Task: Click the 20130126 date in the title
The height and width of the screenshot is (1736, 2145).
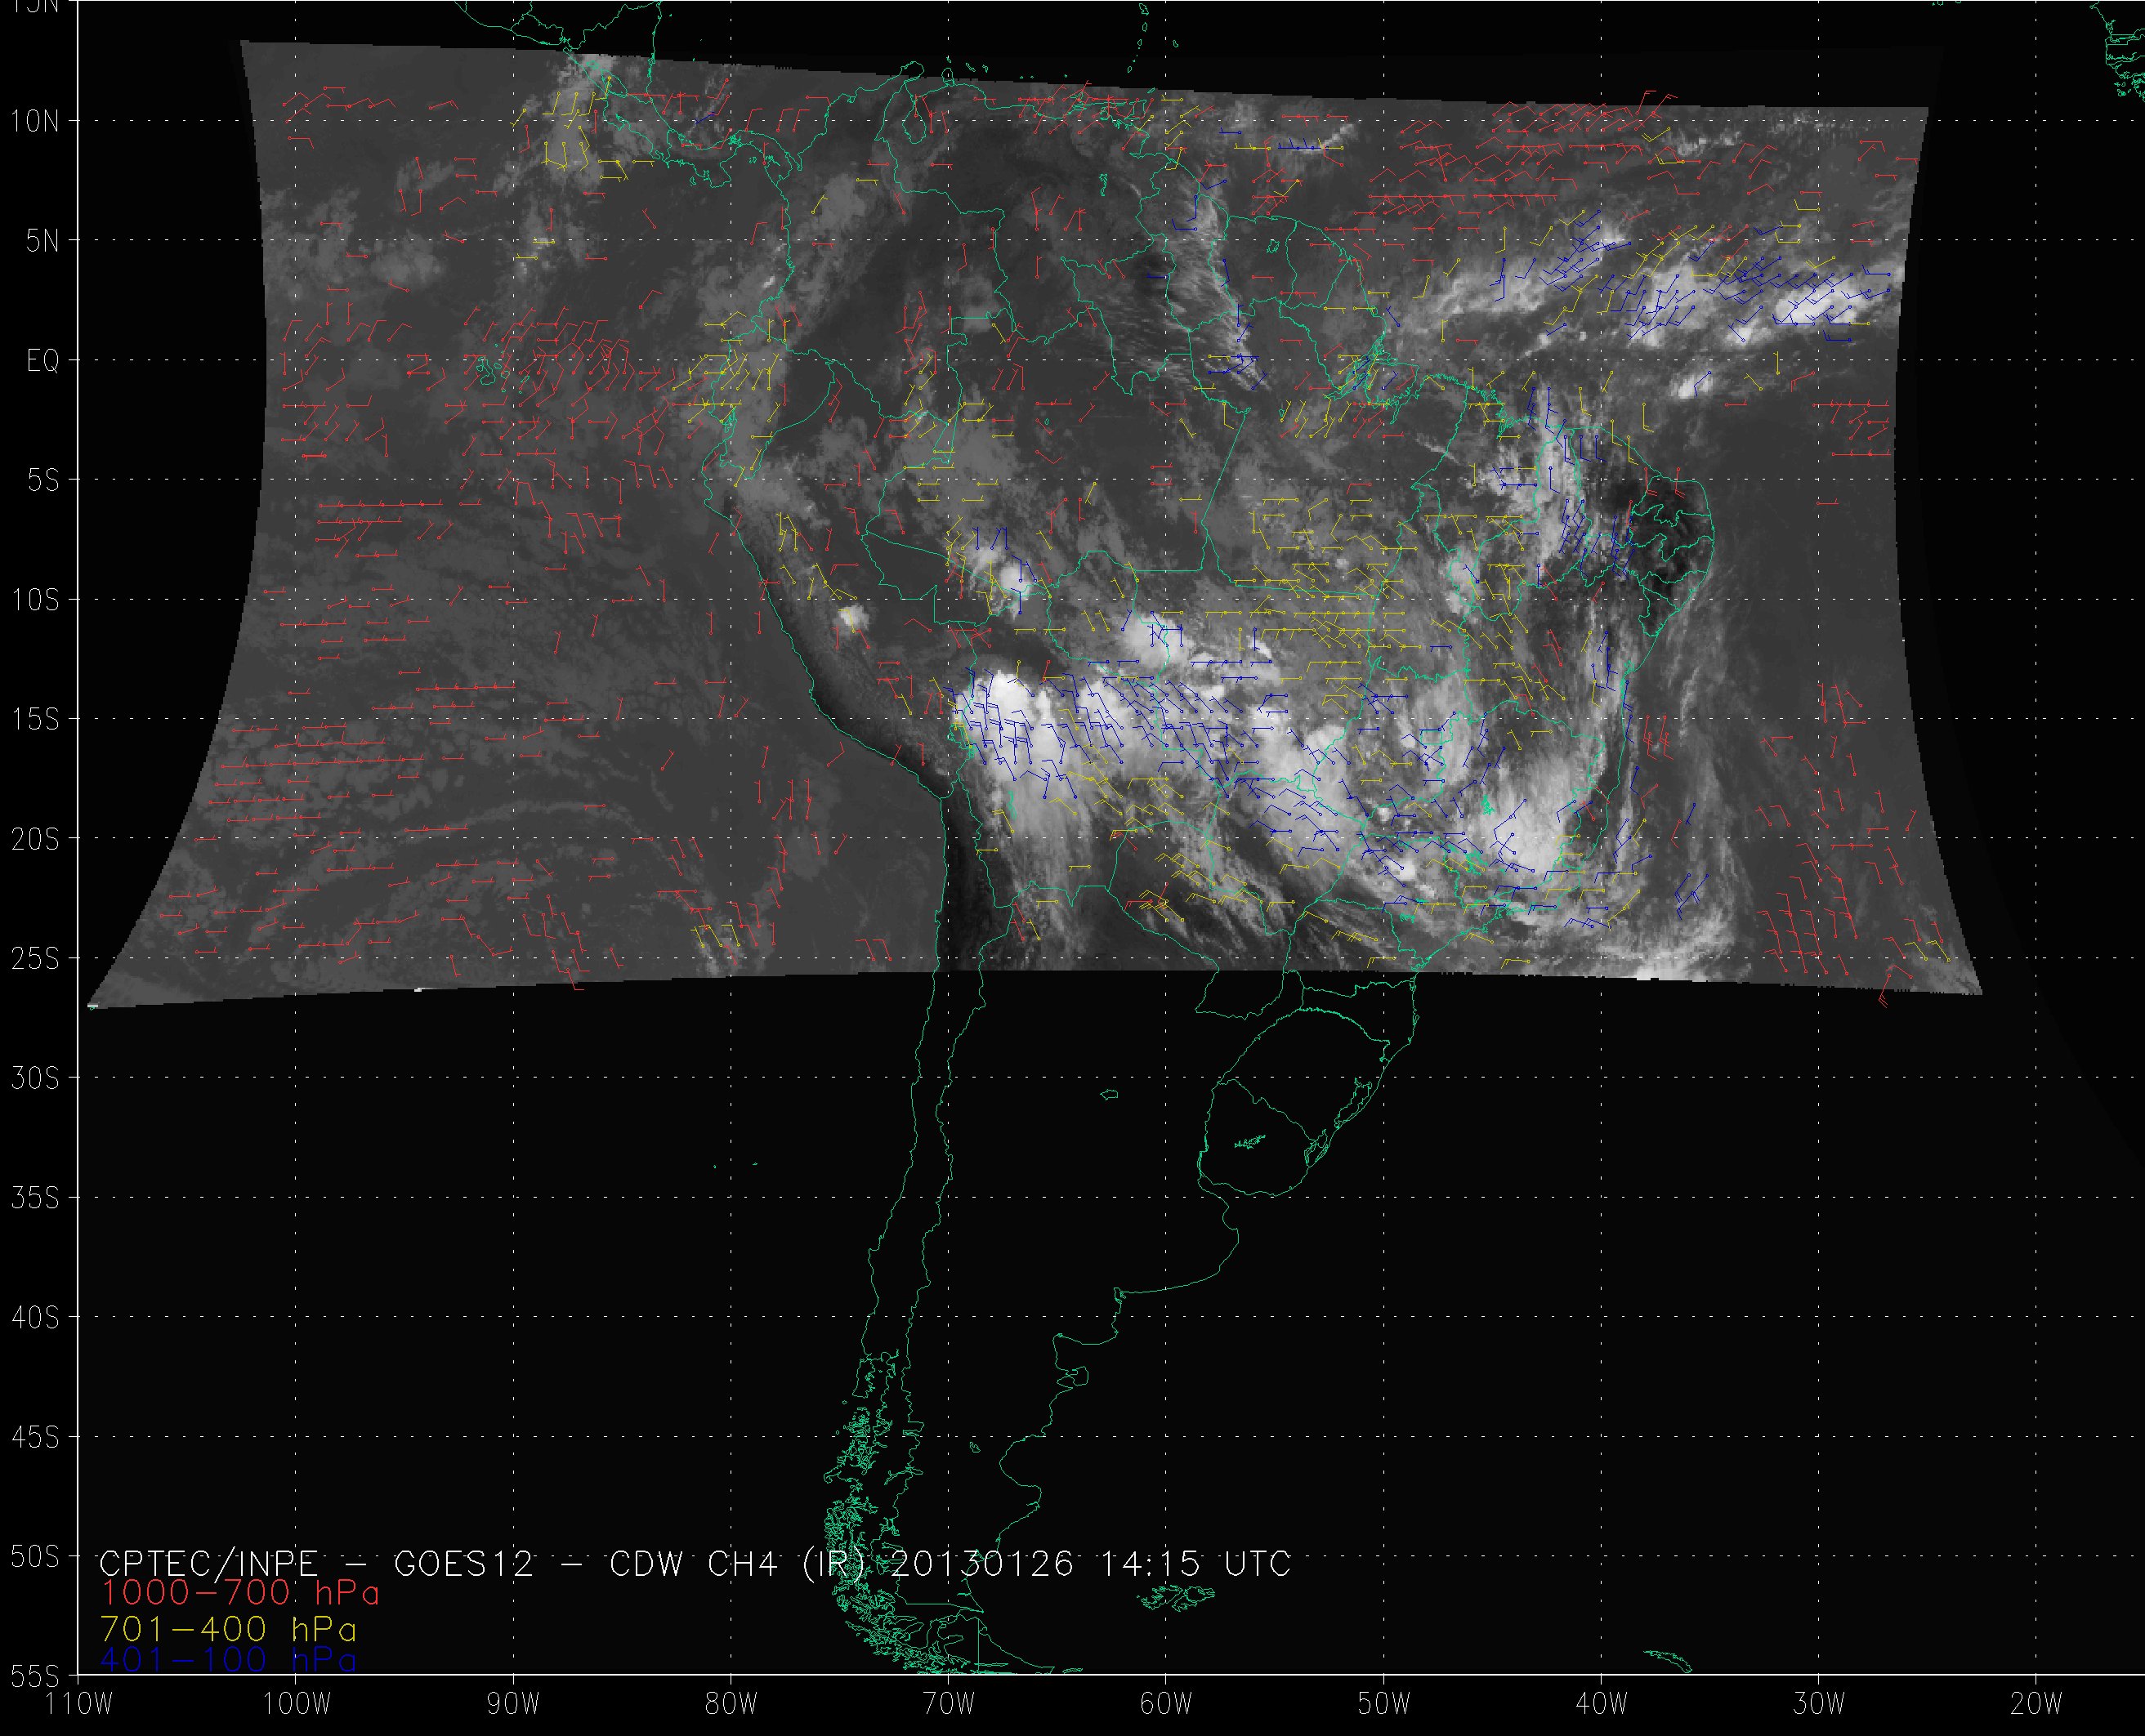Action: pos(981,1563)
